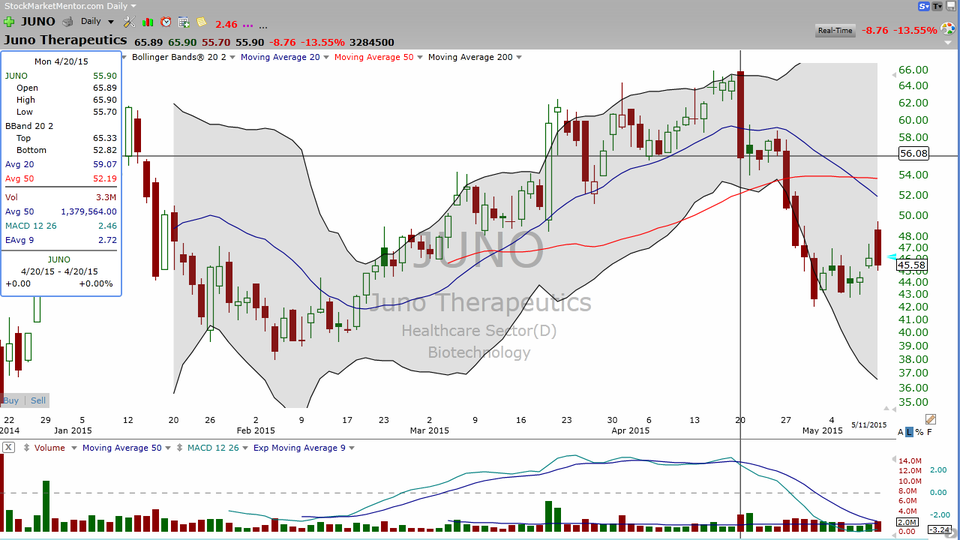Click the Buy button

[11, 400]
